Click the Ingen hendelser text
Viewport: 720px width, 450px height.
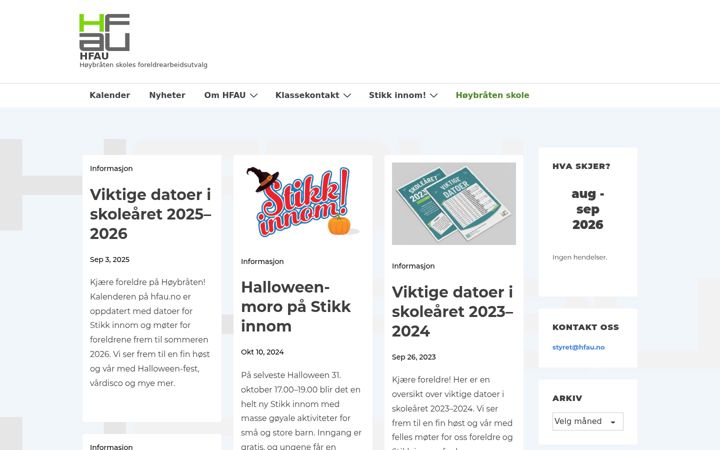(579, 258)
